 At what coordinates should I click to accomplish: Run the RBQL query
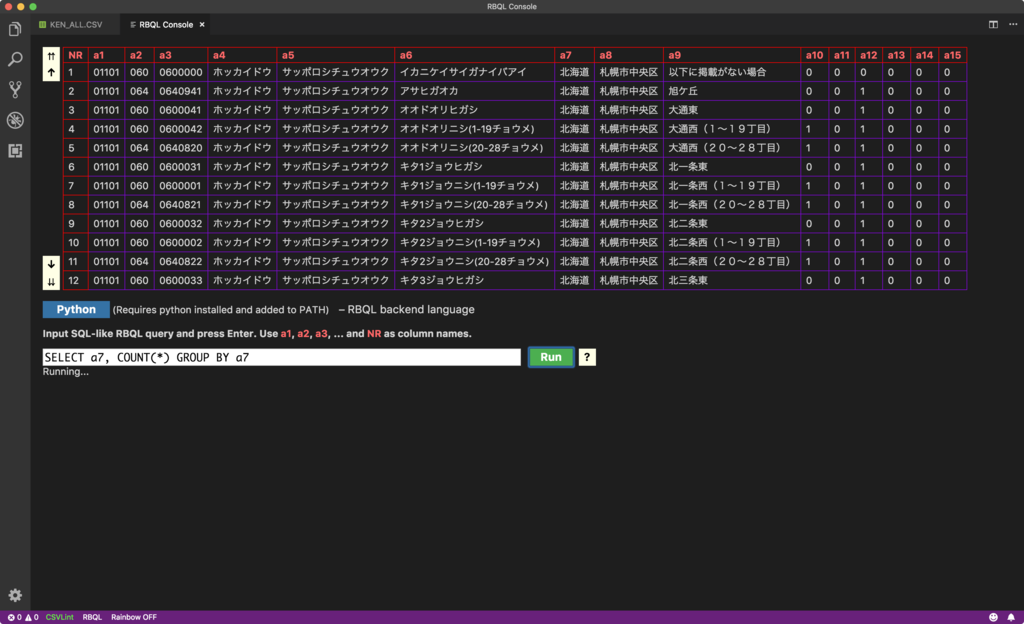pyautogui.click(x=551, y=357)
